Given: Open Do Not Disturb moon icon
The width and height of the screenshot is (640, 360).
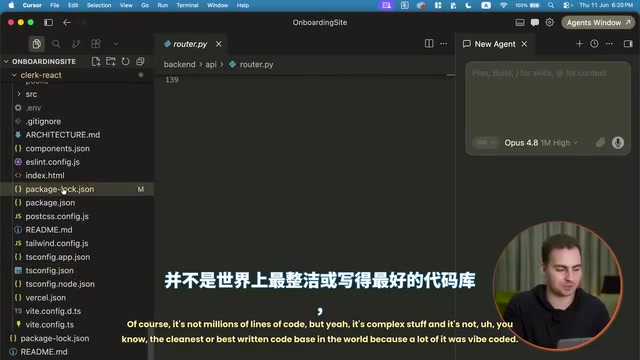Looking at the screenshot, I should (x=469, y=5).
